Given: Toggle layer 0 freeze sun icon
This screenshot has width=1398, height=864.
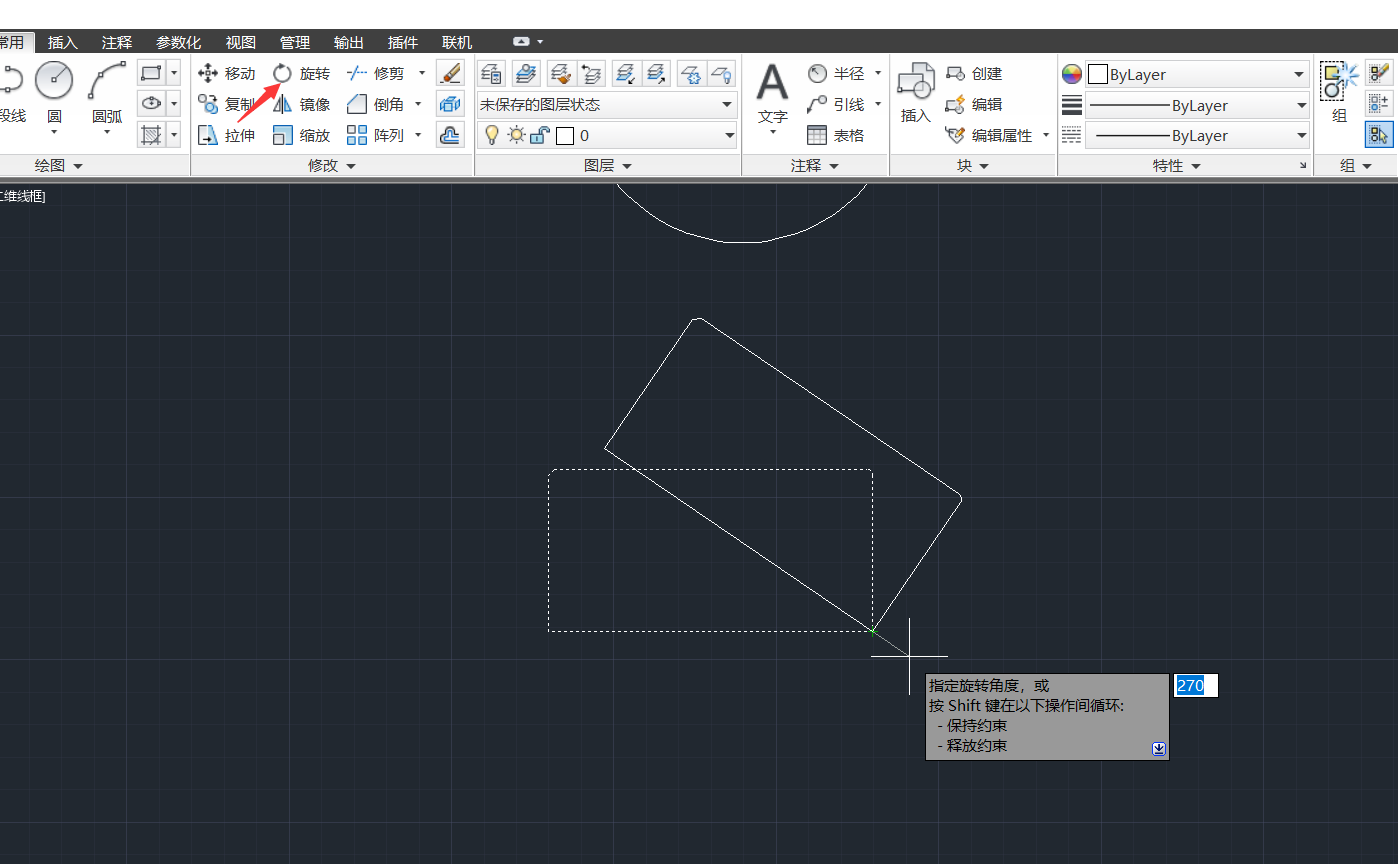Looking at the screenshot, I should point(516,135).
